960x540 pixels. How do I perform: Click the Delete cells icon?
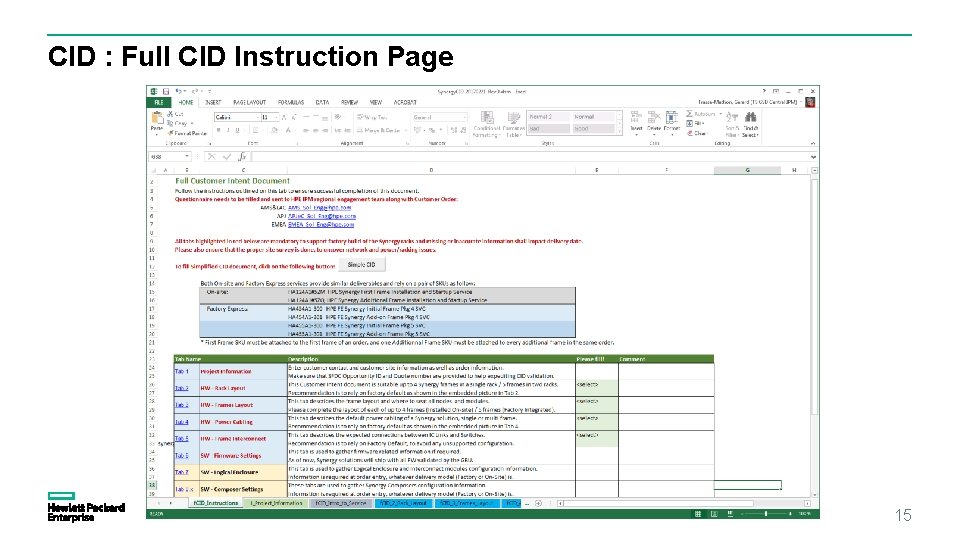coord(654,118)
